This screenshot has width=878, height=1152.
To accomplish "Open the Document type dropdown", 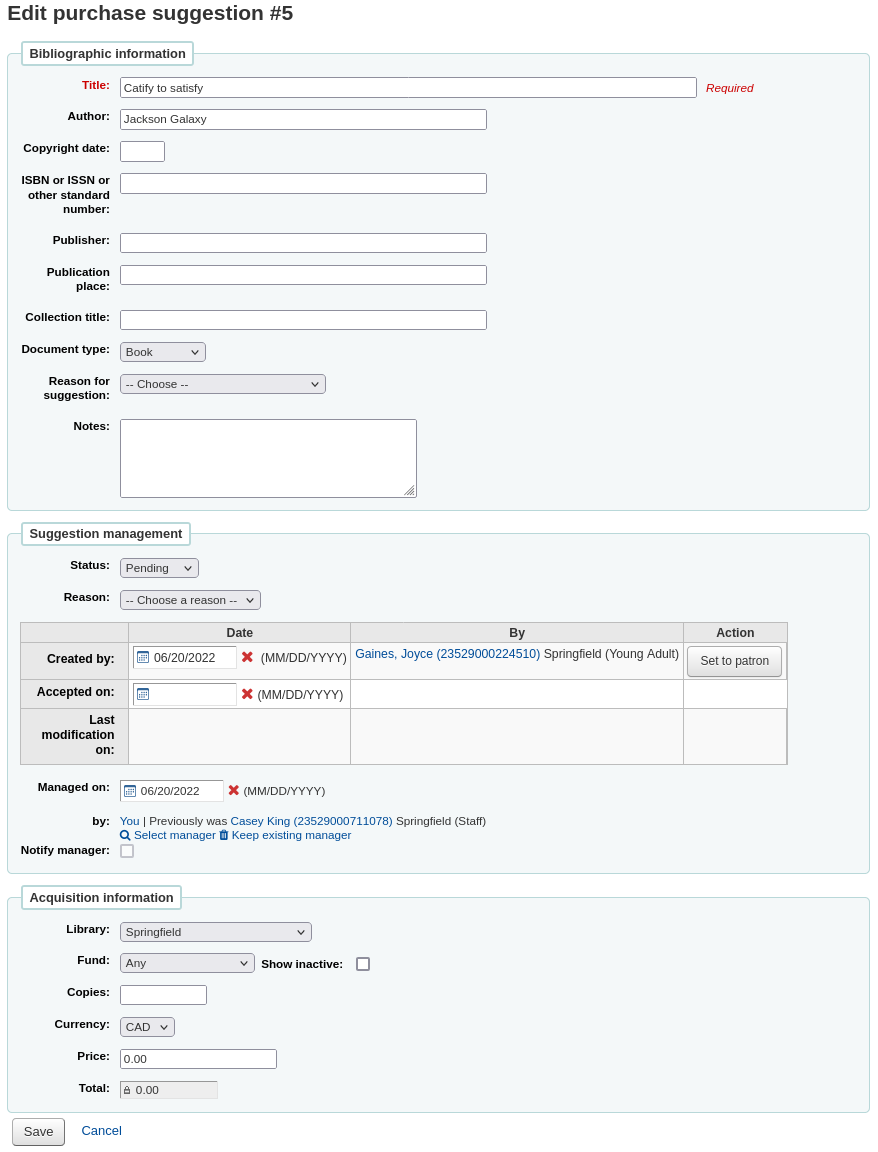I will click(162, 351).
